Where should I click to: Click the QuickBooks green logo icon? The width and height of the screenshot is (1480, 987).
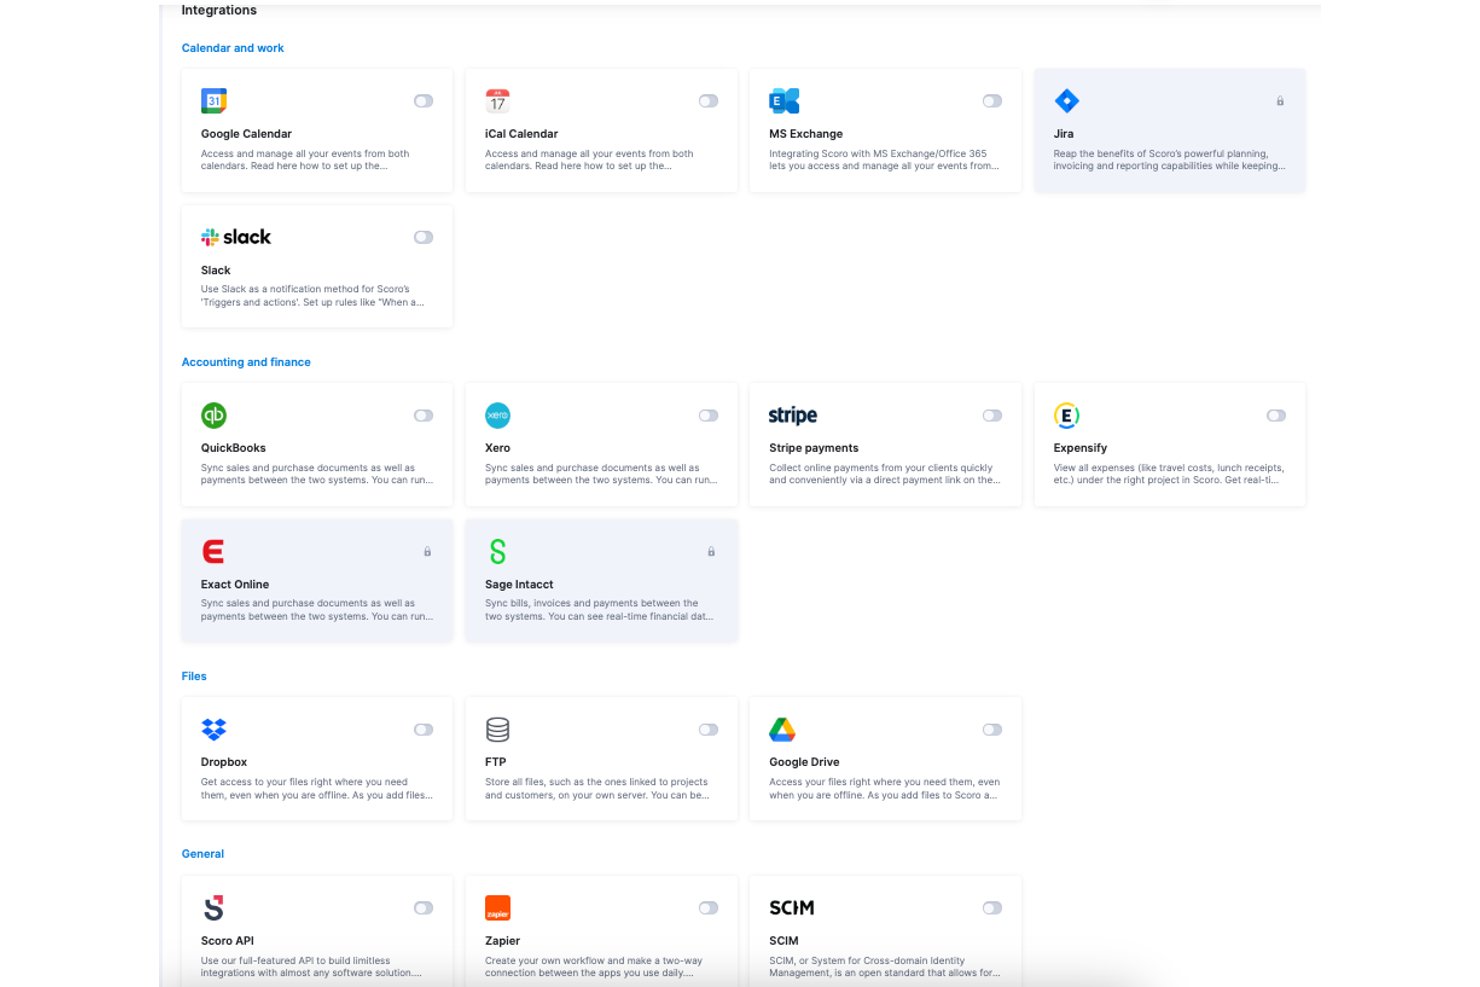click(214, 415)
